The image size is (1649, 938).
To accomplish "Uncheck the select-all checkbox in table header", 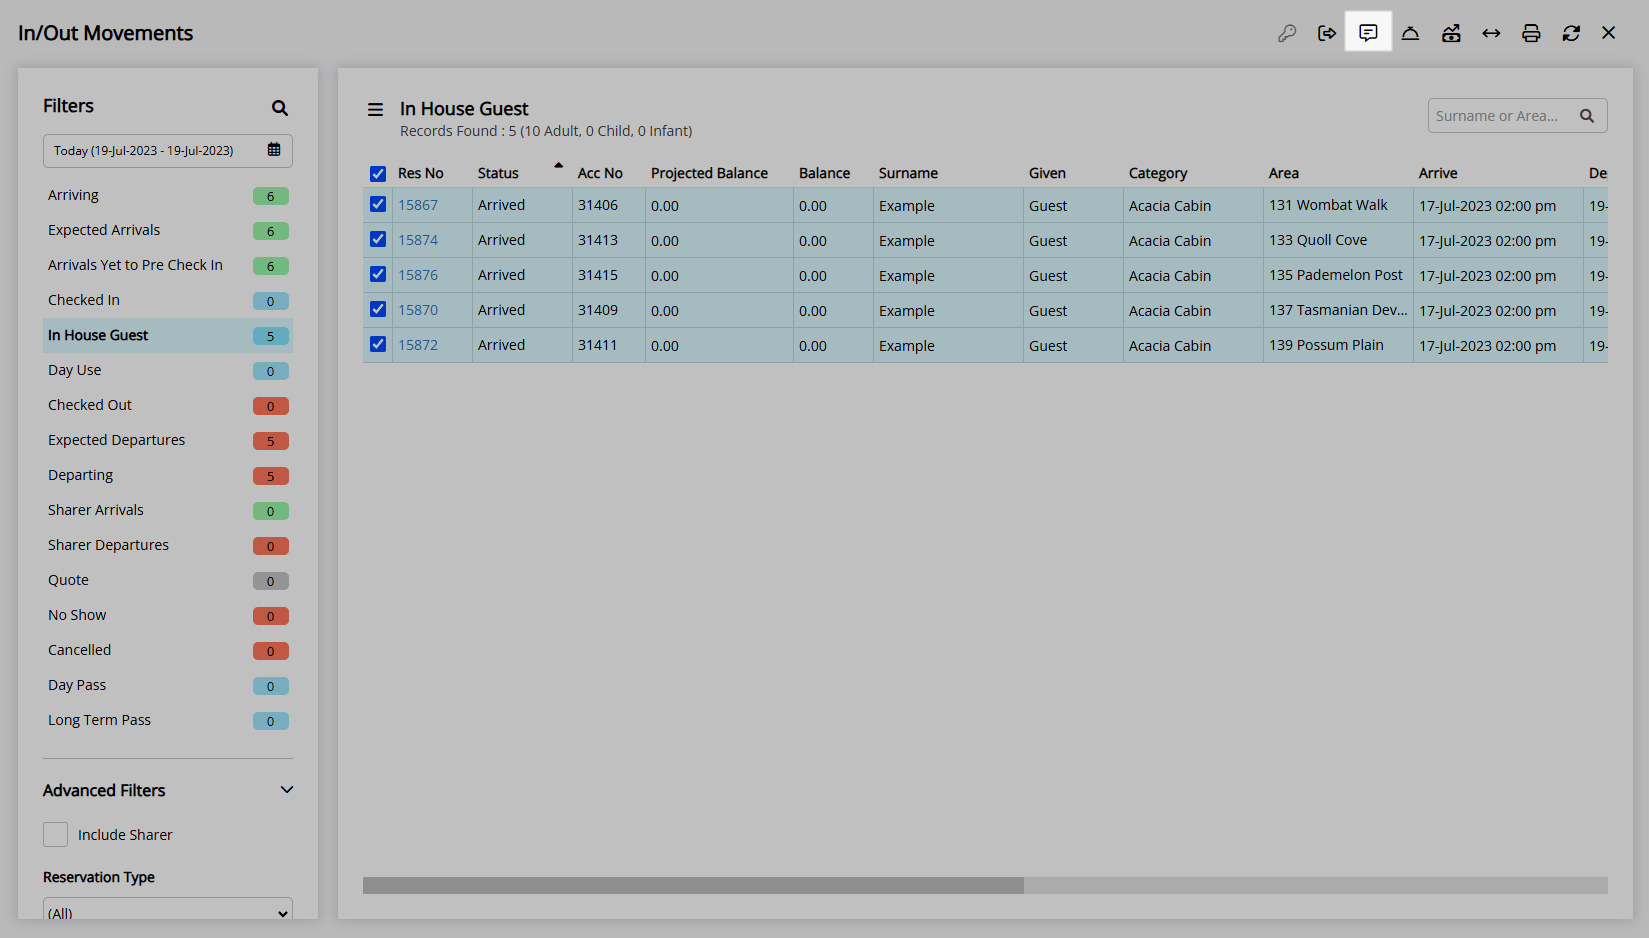I will pyautogui.click(x=378, y=174).
